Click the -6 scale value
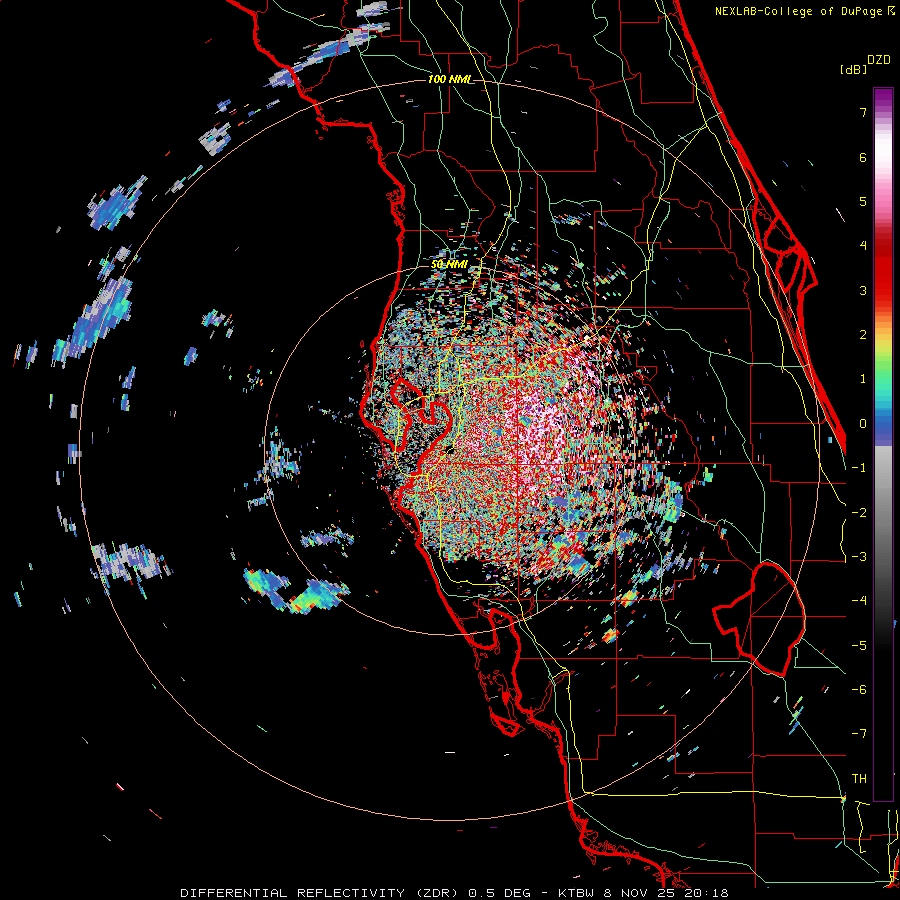Image resolution: width=900 pixels, height=900 pixels. pos(859,690)
